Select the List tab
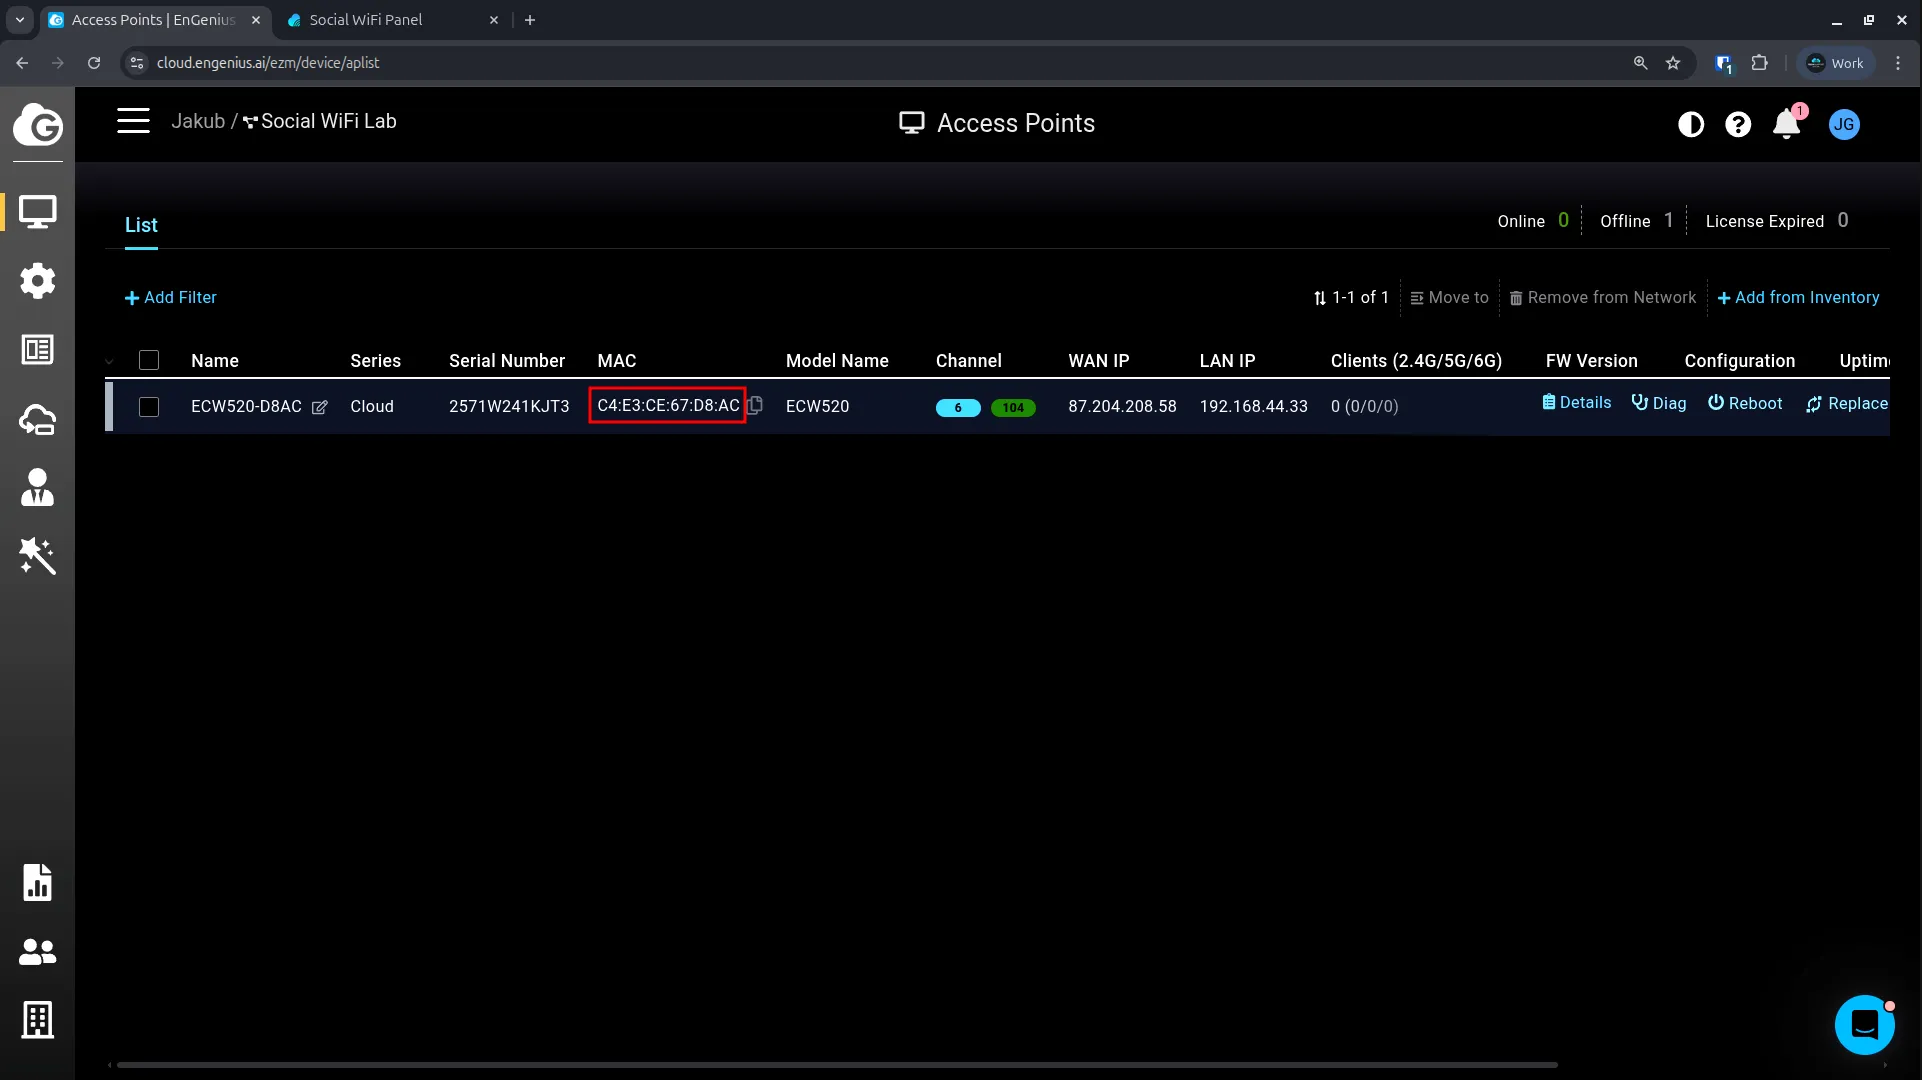This screenshot has width=1922, height=1080. 141,225
